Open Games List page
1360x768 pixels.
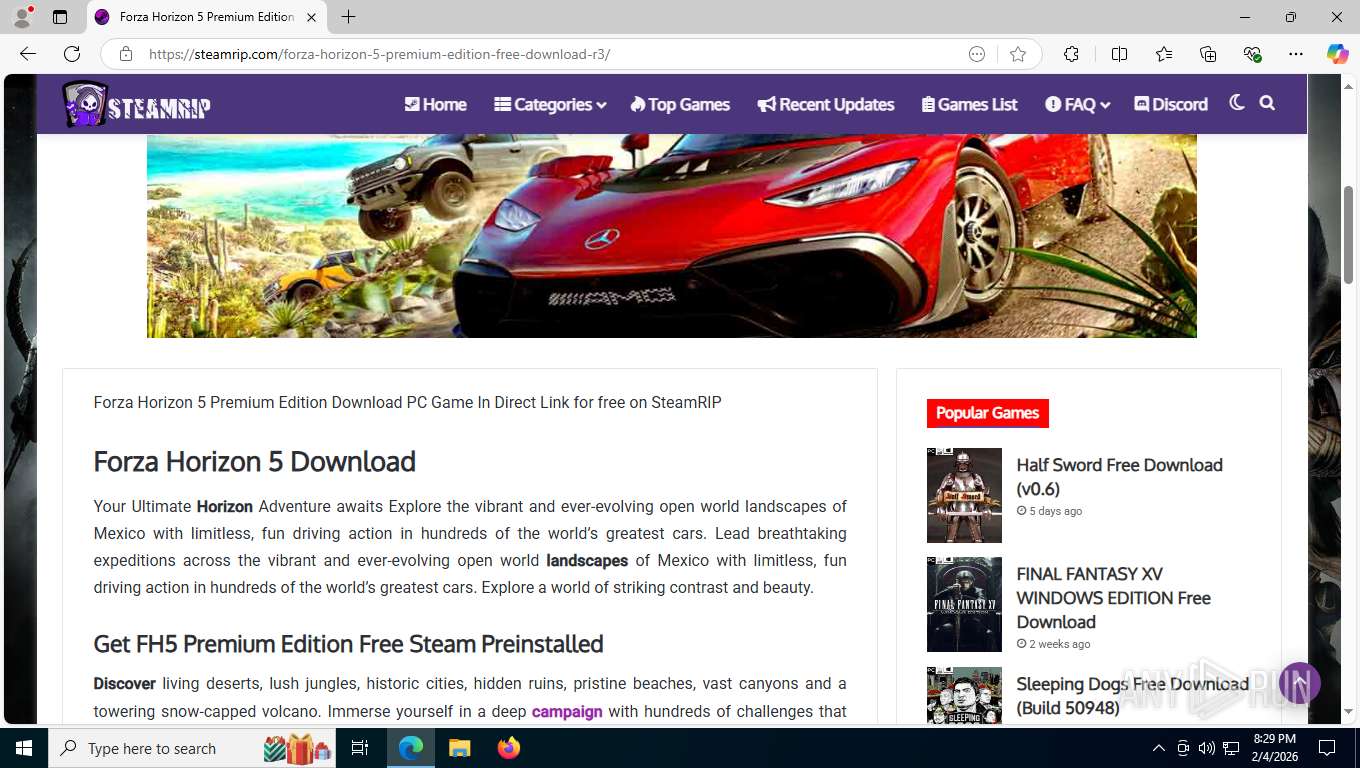click(969, 104)
